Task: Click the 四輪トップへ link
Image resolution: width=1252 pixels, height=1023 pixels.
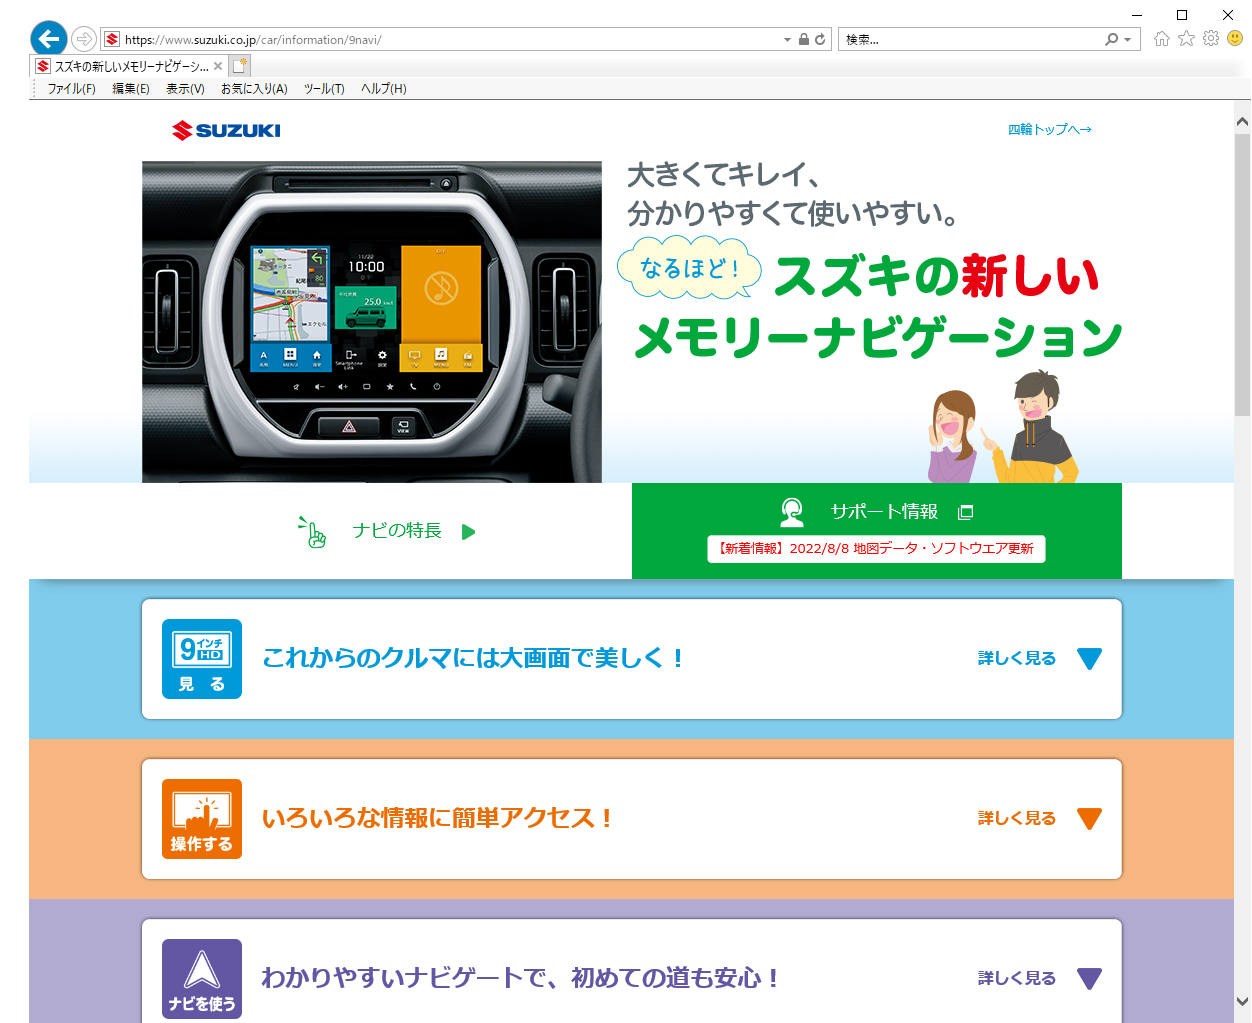Action: pos(1049,130)
